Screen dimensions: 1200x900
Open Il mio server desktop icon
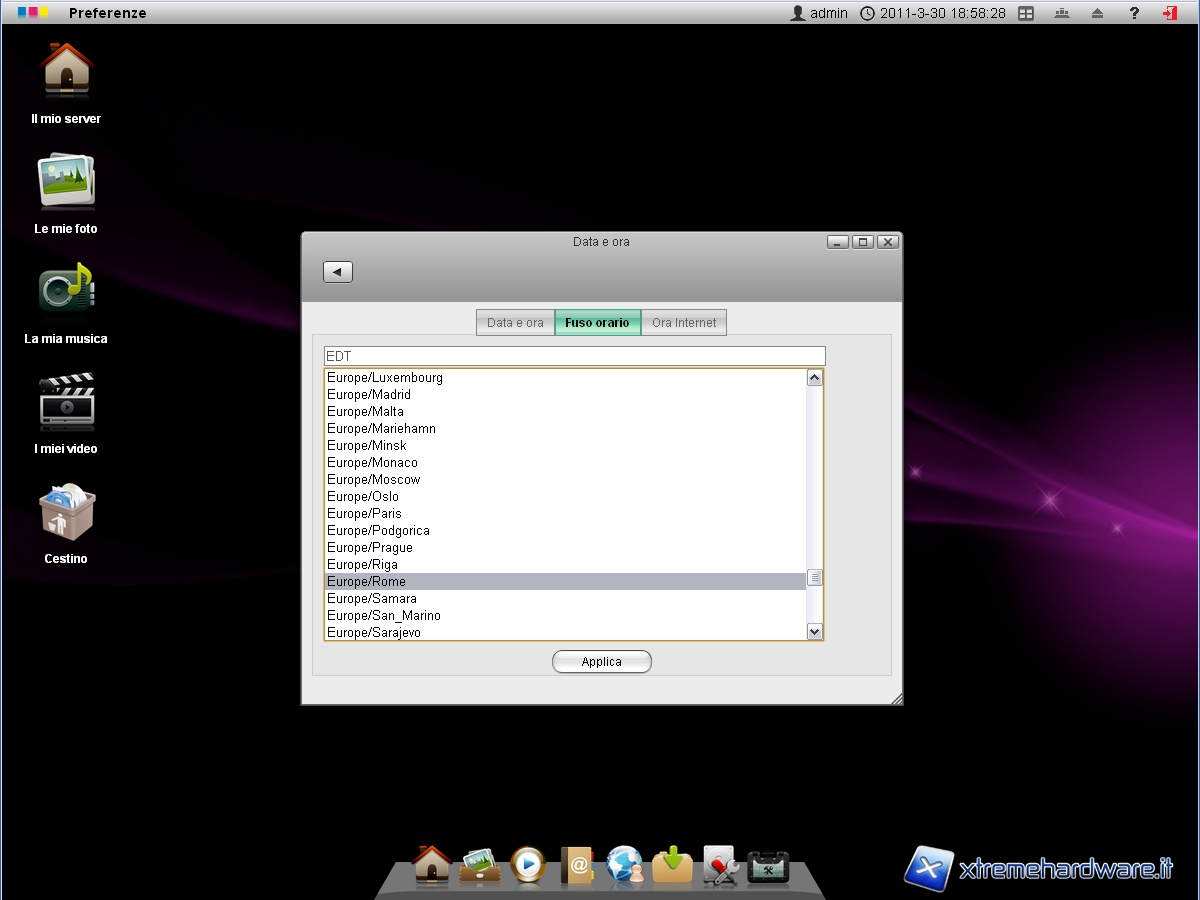[66, 72]
